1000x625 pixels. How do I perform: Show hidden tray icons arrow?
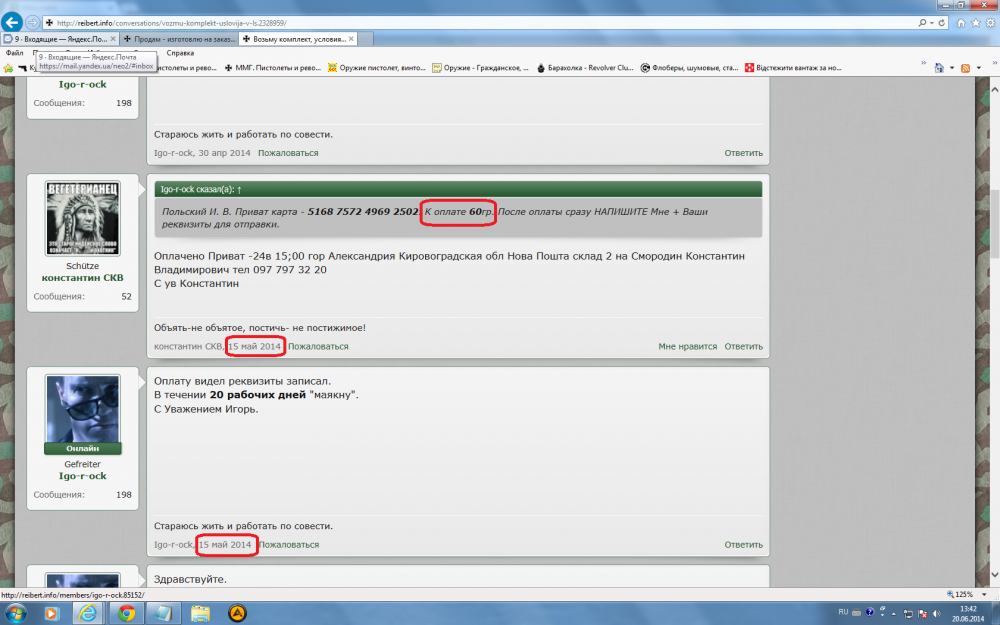pos(893,614)
